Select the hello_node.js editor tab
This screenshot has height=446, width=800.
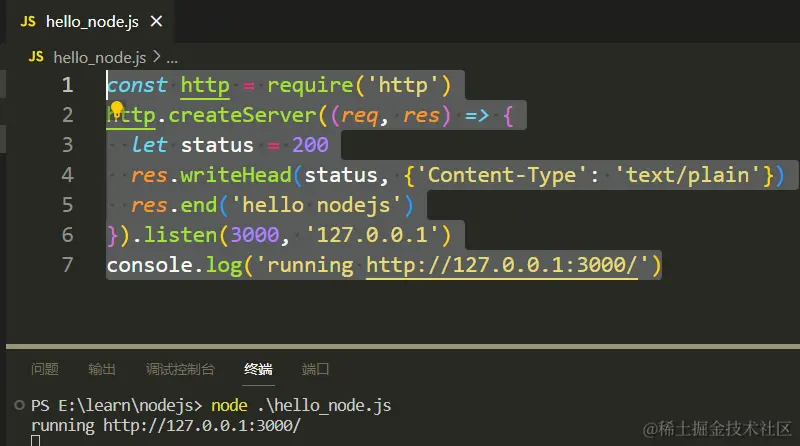(x=90, y=21)
